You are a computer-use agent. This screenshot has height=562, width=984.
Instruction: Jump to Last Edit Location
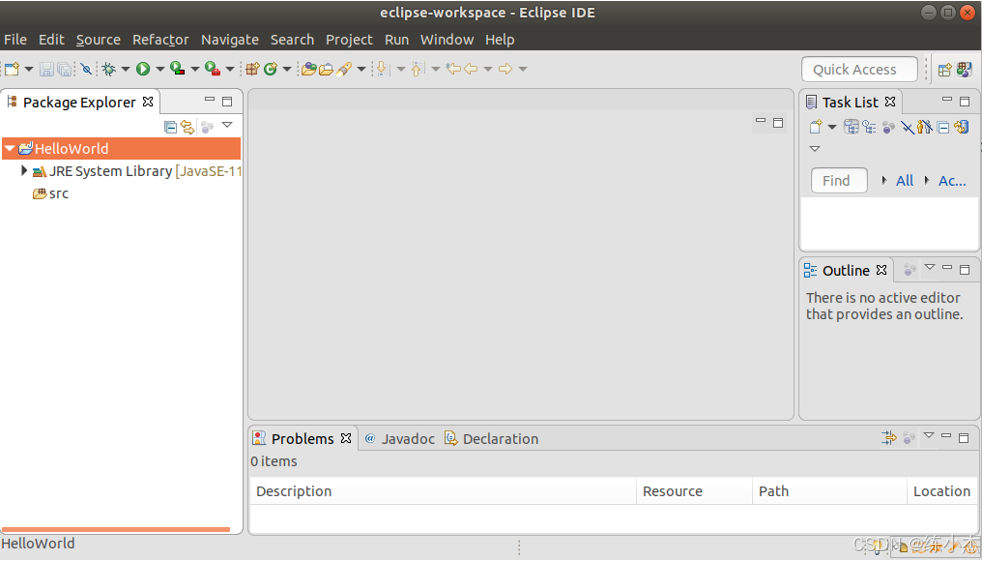(x=453, y=69)
